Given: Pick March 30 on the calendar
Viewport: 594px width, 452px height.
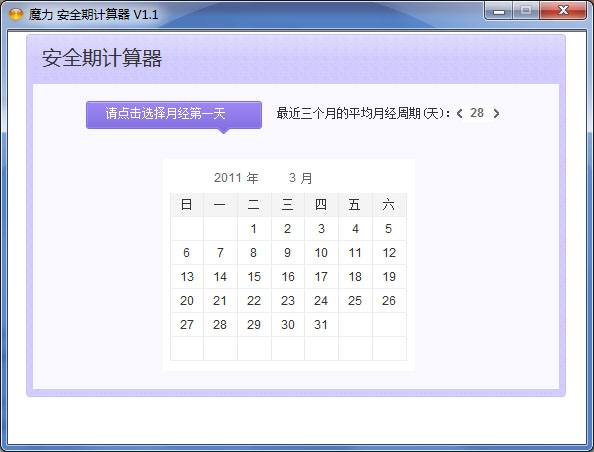Looking at the screenshot, I should pyautogui.click(x=288, y=324).
